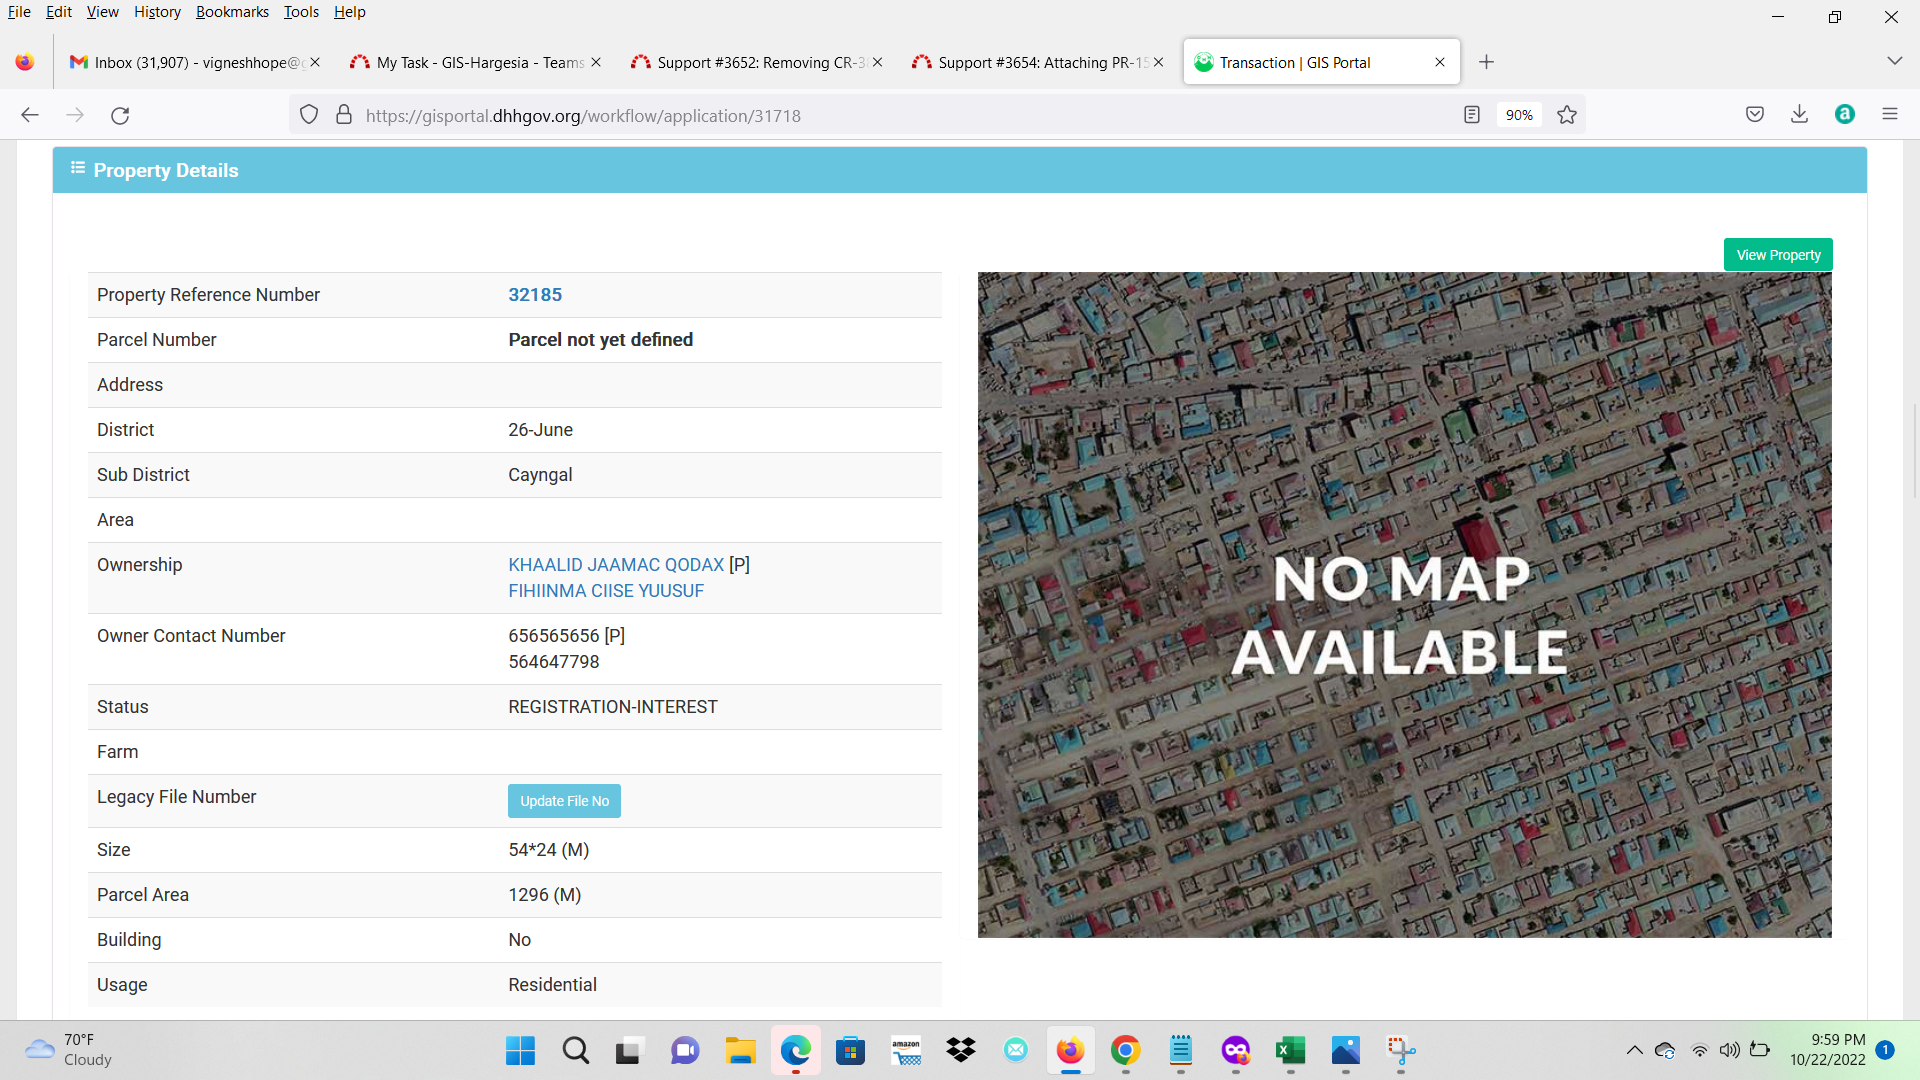
Task: Click the View Property button
Action: [1778, 255]
